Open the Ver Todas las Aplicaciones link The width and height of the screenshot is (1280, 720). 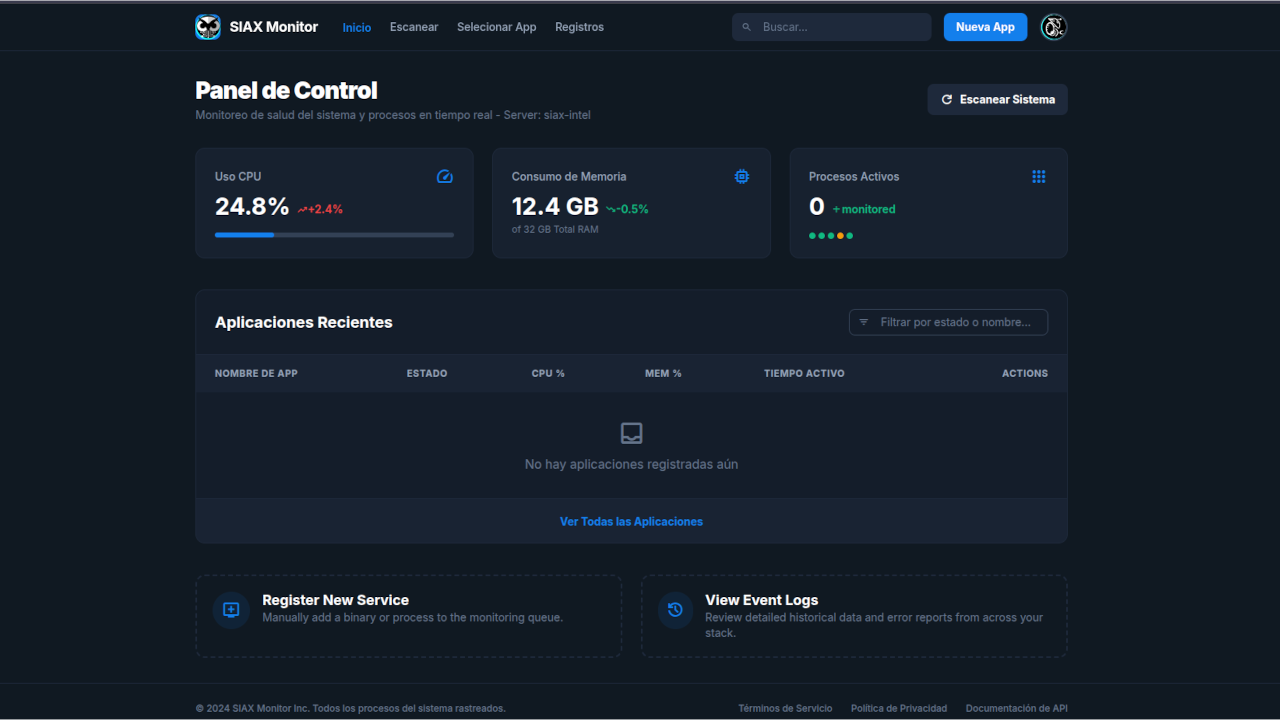[631, 521]
